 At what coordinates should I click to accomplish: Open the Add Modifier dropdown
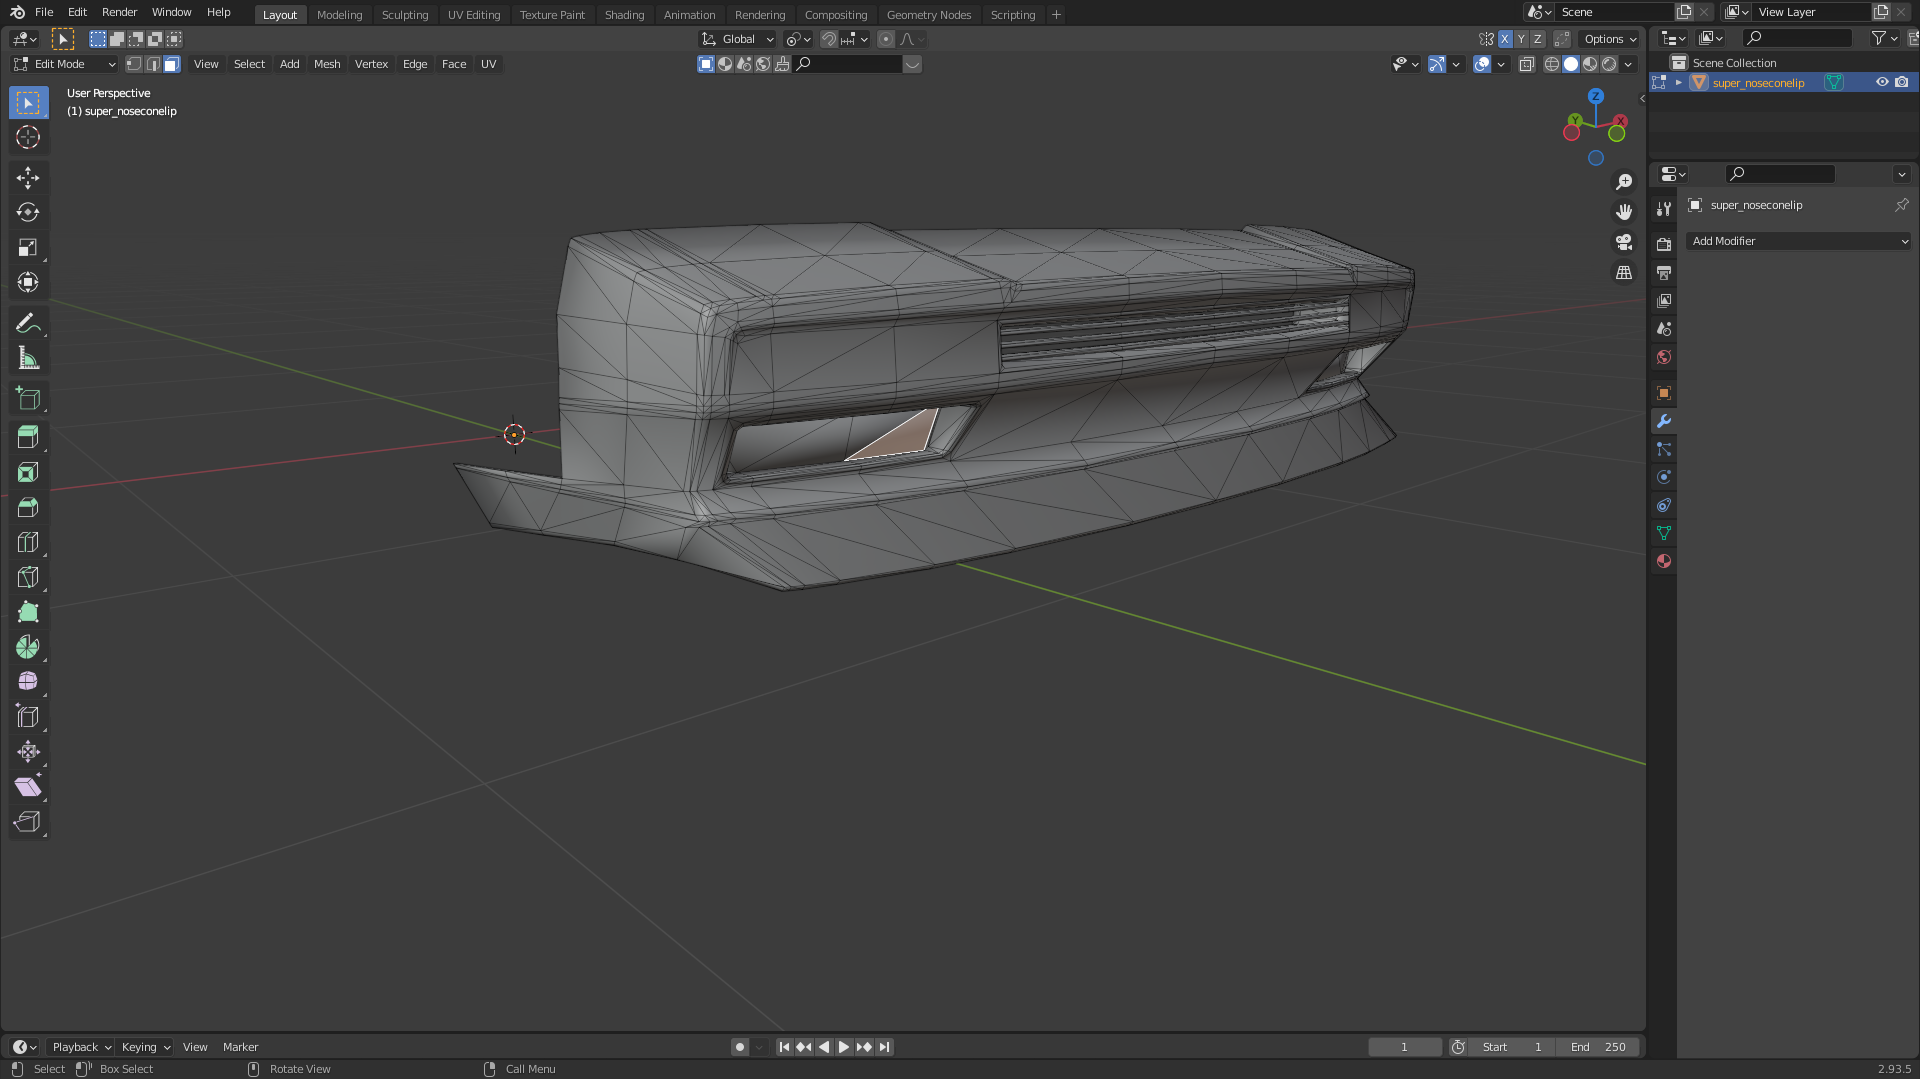1799,241
